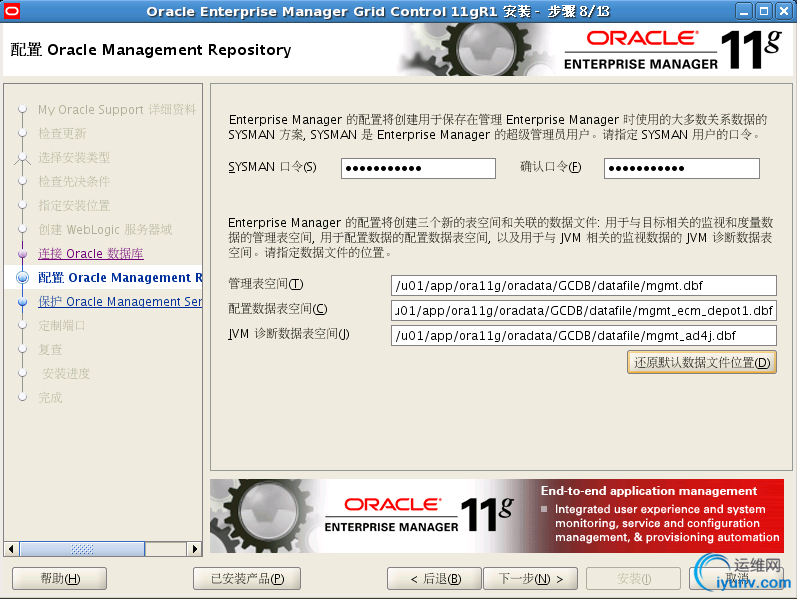Click the '选择安装类型' step text
Screen dimensions: 797x599
74,158
